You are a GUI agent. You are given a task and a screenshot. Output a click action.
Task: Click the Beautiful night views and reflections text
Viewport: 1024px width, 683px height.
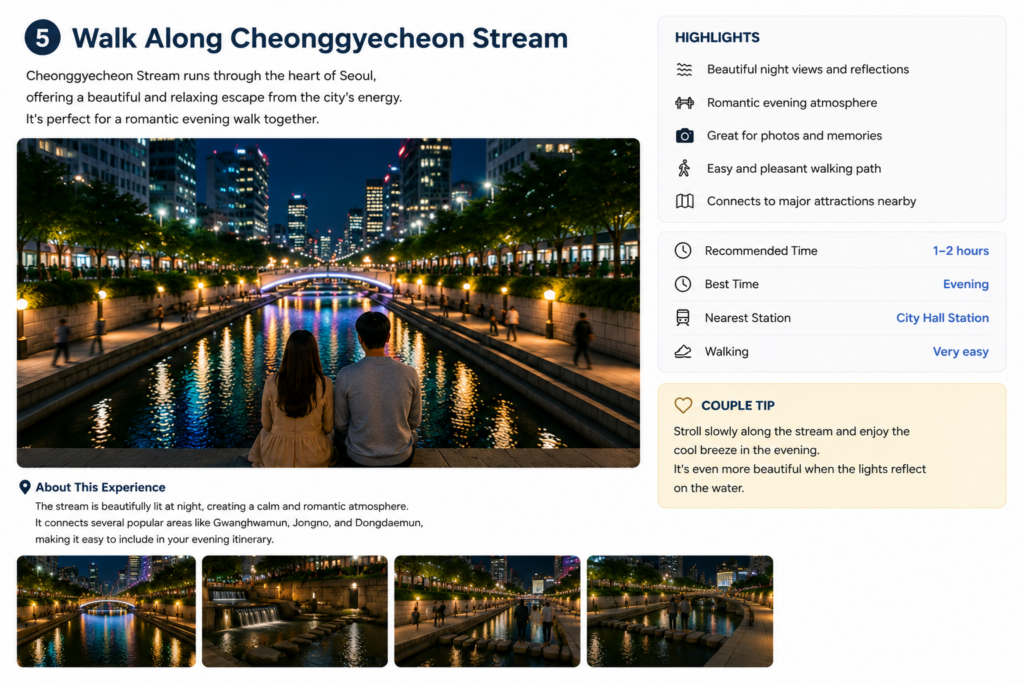pyautogui.click(x=808, y=69)
